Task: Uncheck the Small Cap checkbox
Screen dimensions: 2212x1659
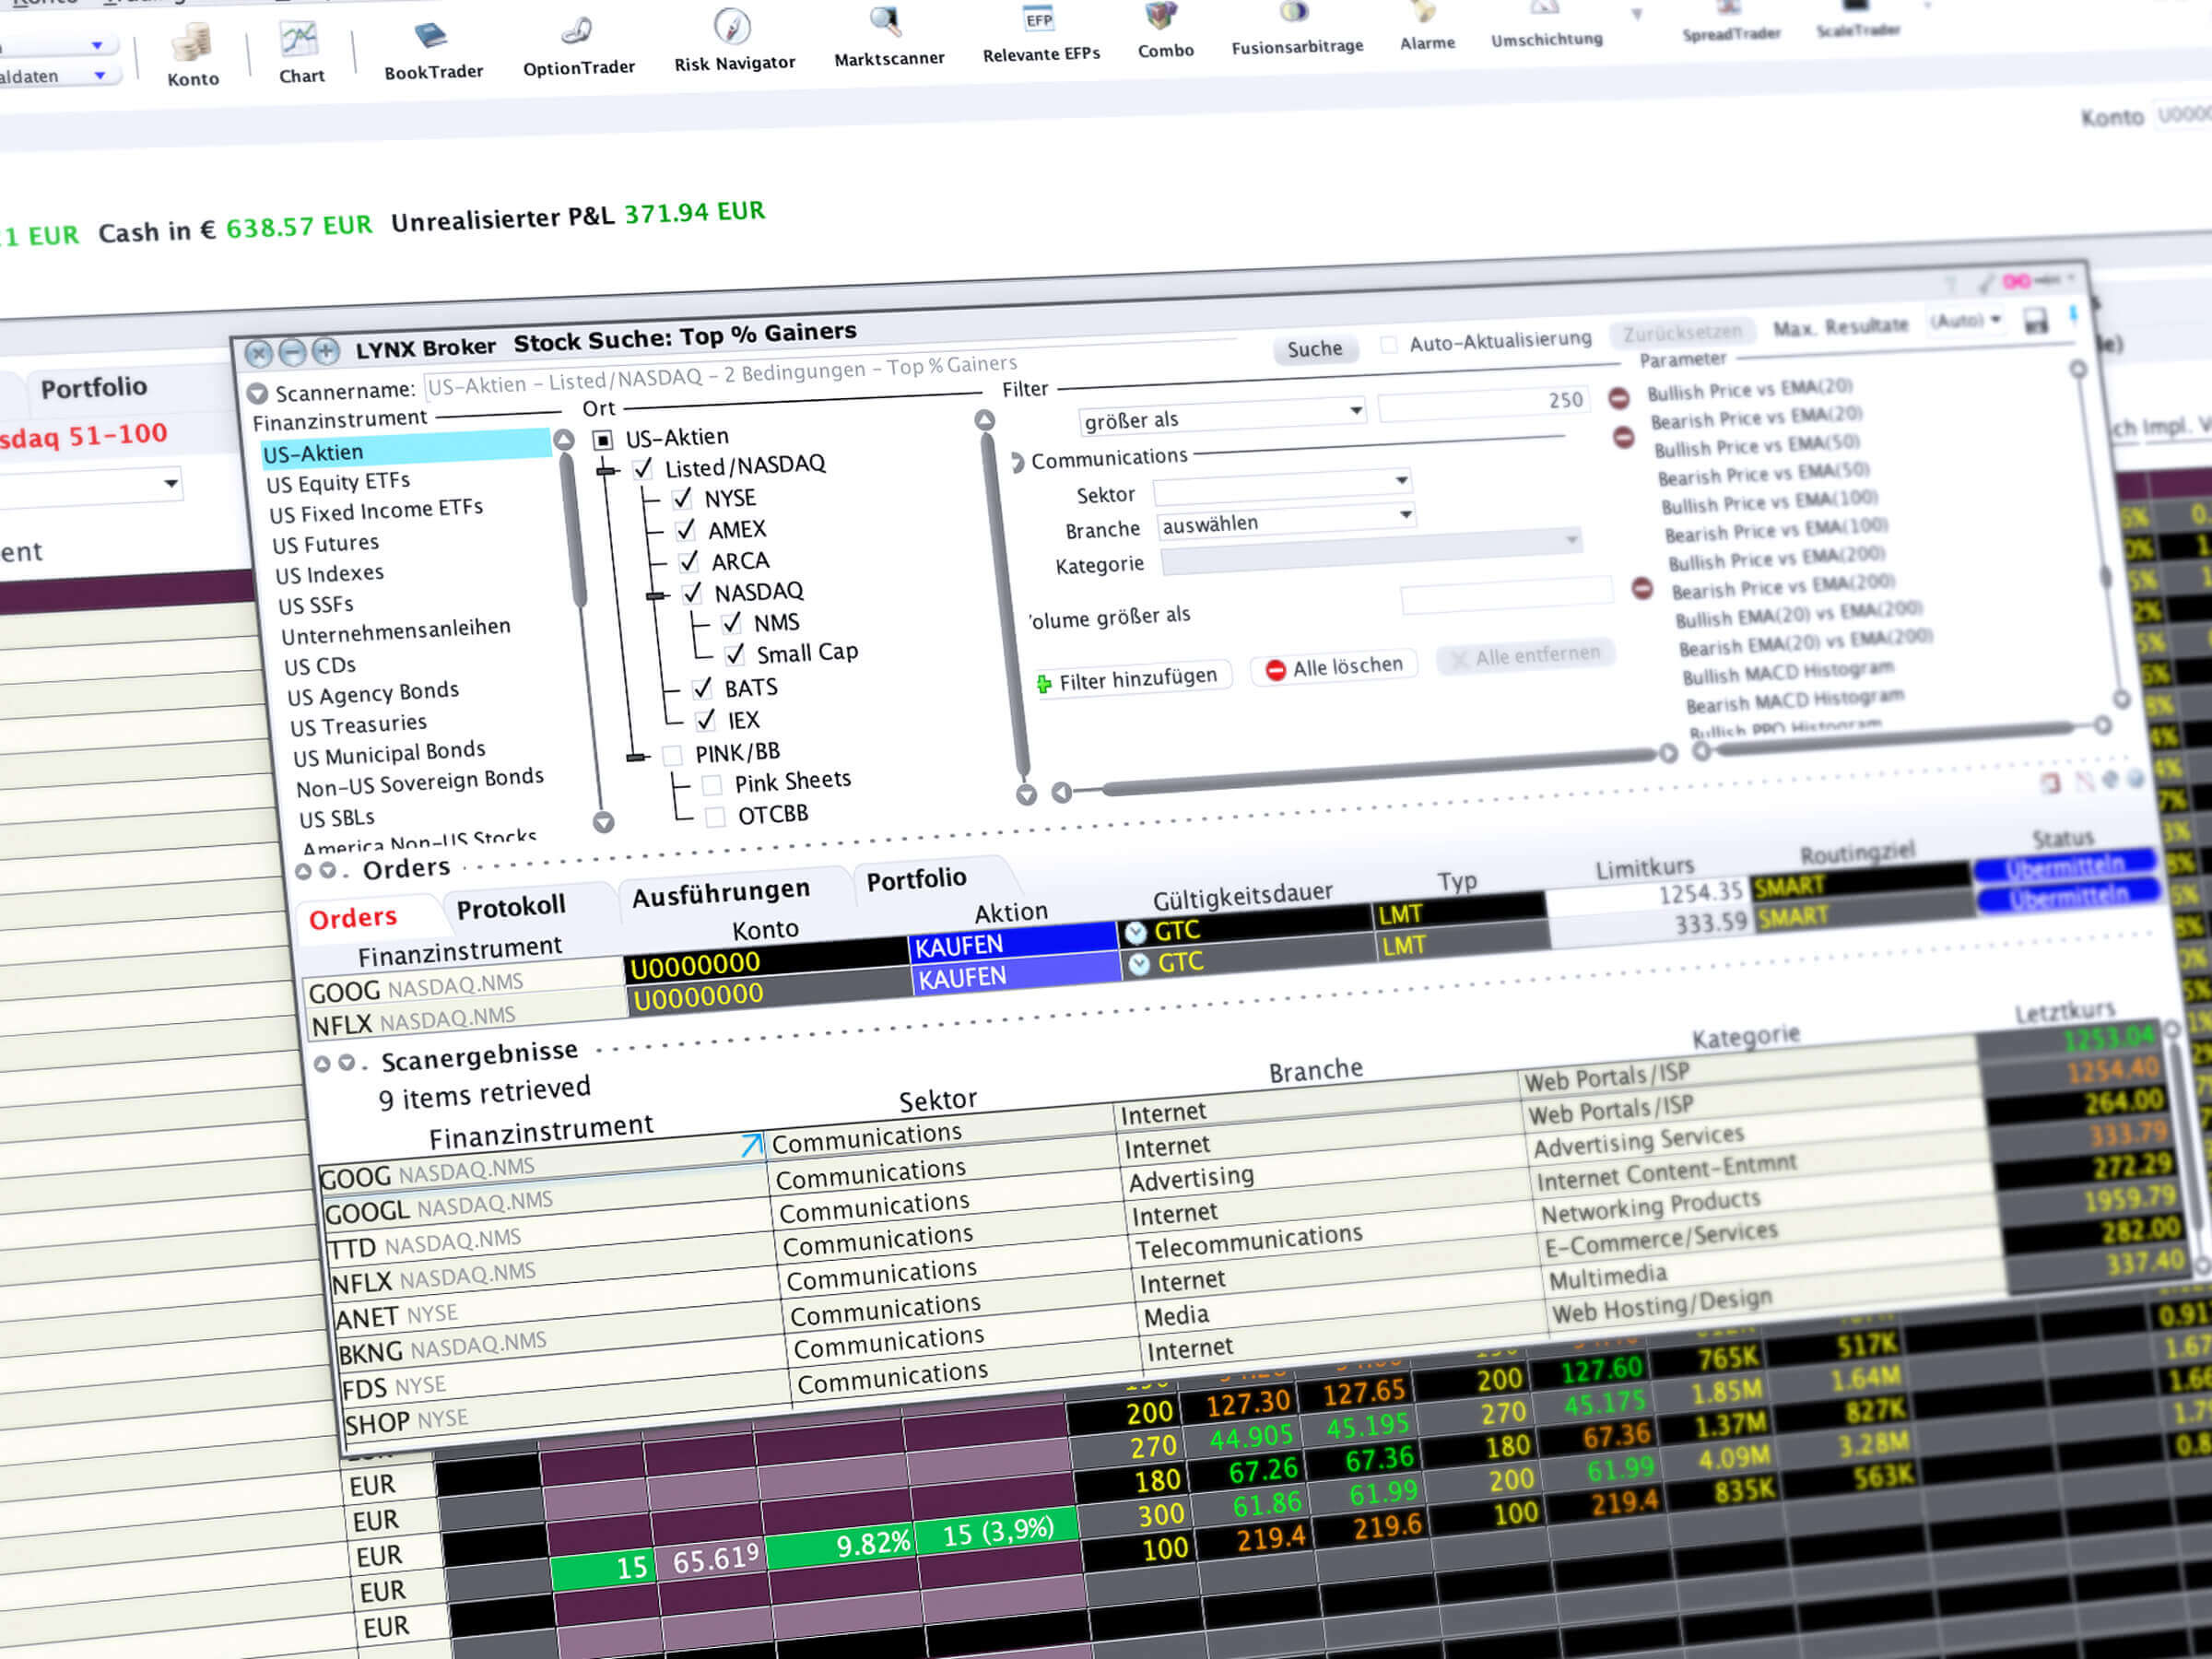Action: click(x=735, y=654)
